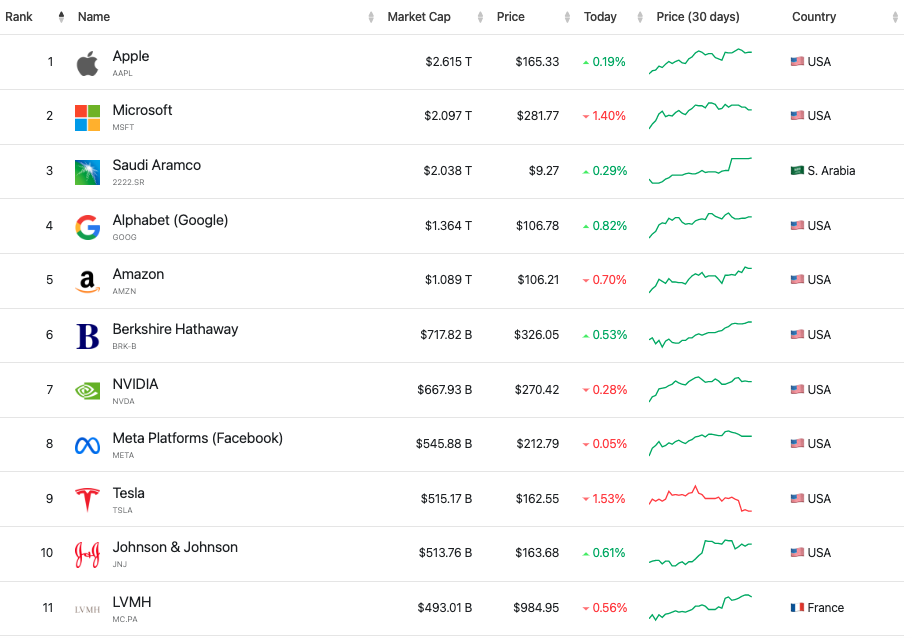The width and height of the screenshot is (912, 638).
Task: Click the red down arrow beside Microsoft's 1.40%
Action: (x=586, y=116)
